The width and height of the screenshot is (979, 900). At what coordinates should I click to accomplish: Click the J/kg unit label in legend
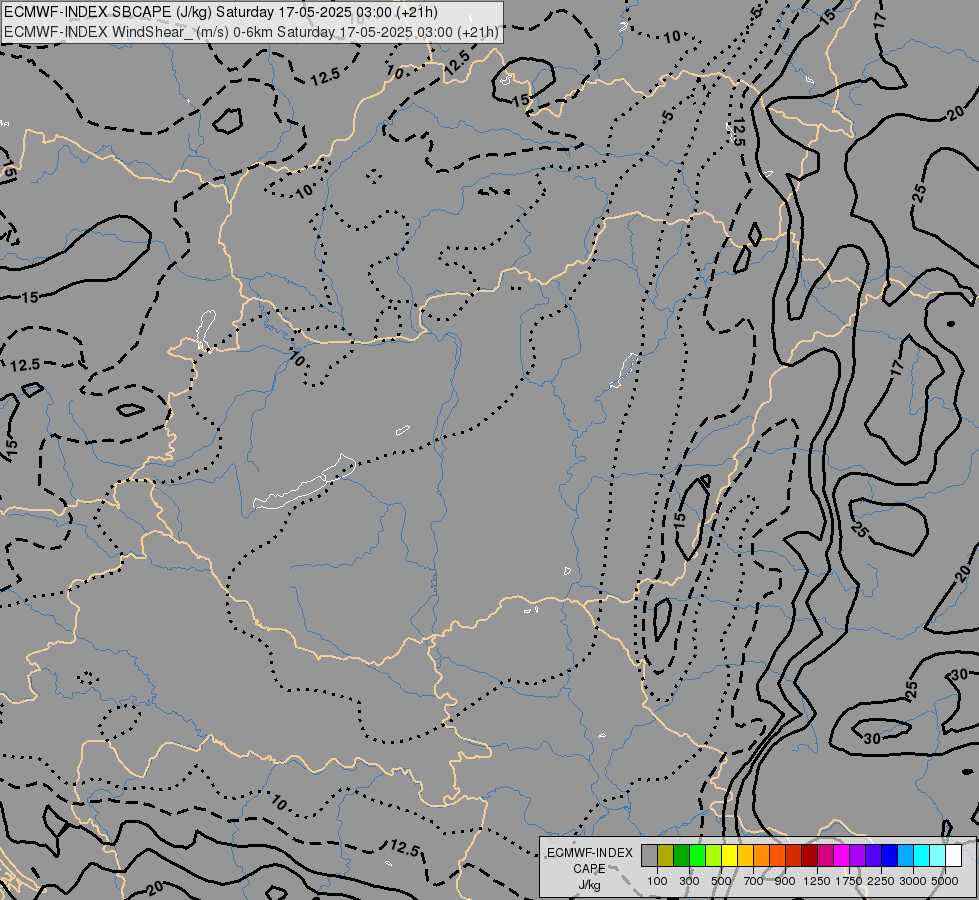[589, 886]
